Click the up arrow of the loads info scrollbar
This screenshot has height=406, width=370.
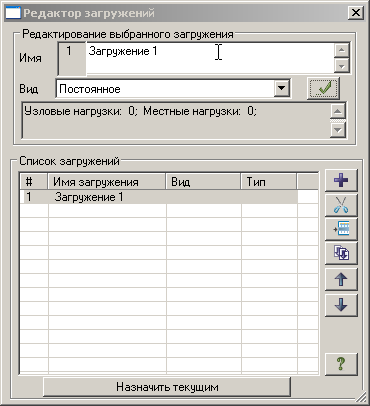(338, 111)
